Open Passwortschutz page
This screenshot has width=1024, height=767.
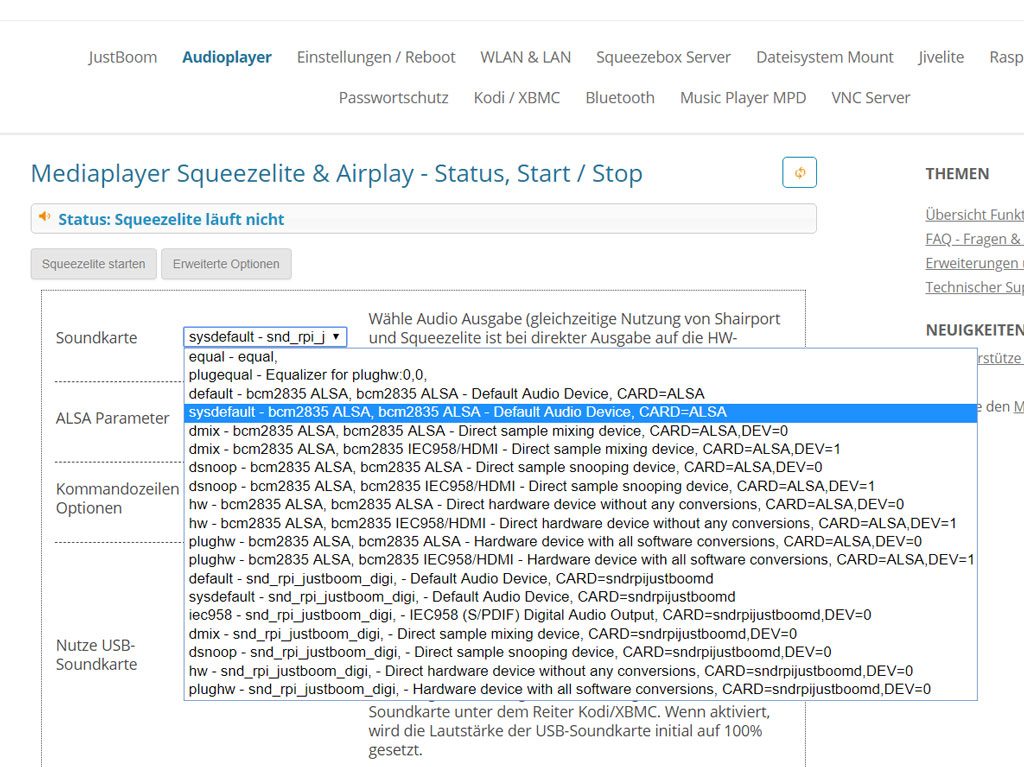[393, 98]
